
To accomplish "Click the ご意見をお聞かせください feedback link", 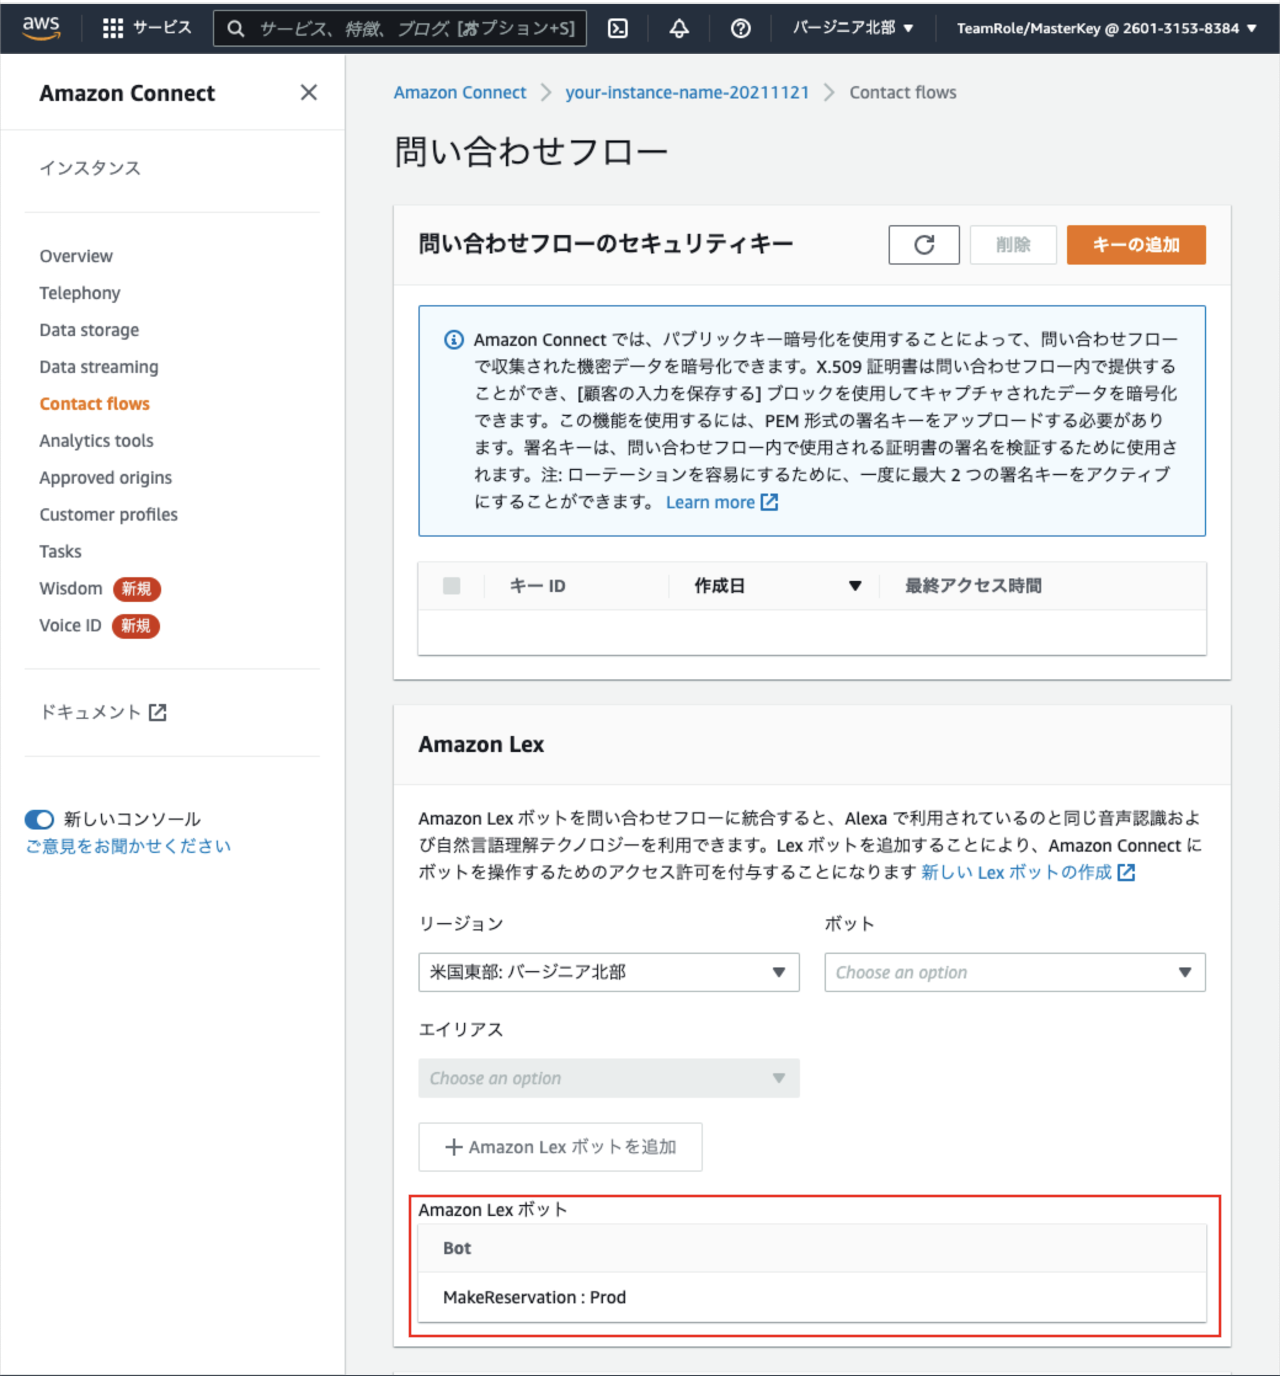I will (x=128, y=846).
